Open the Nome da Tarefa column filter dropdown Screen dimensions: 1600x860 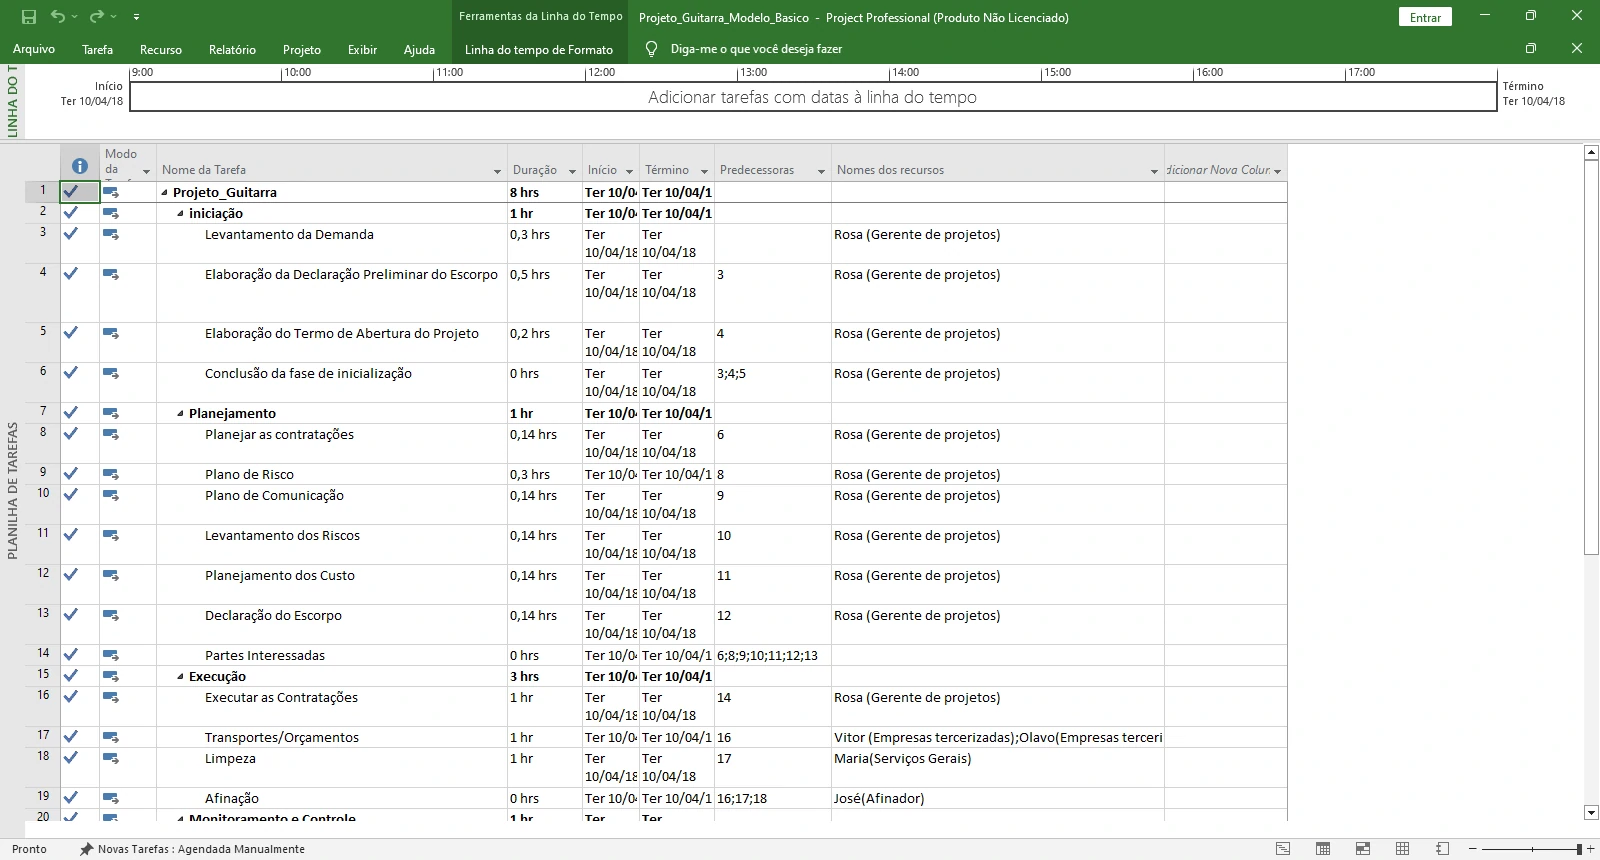pos(498,171)
